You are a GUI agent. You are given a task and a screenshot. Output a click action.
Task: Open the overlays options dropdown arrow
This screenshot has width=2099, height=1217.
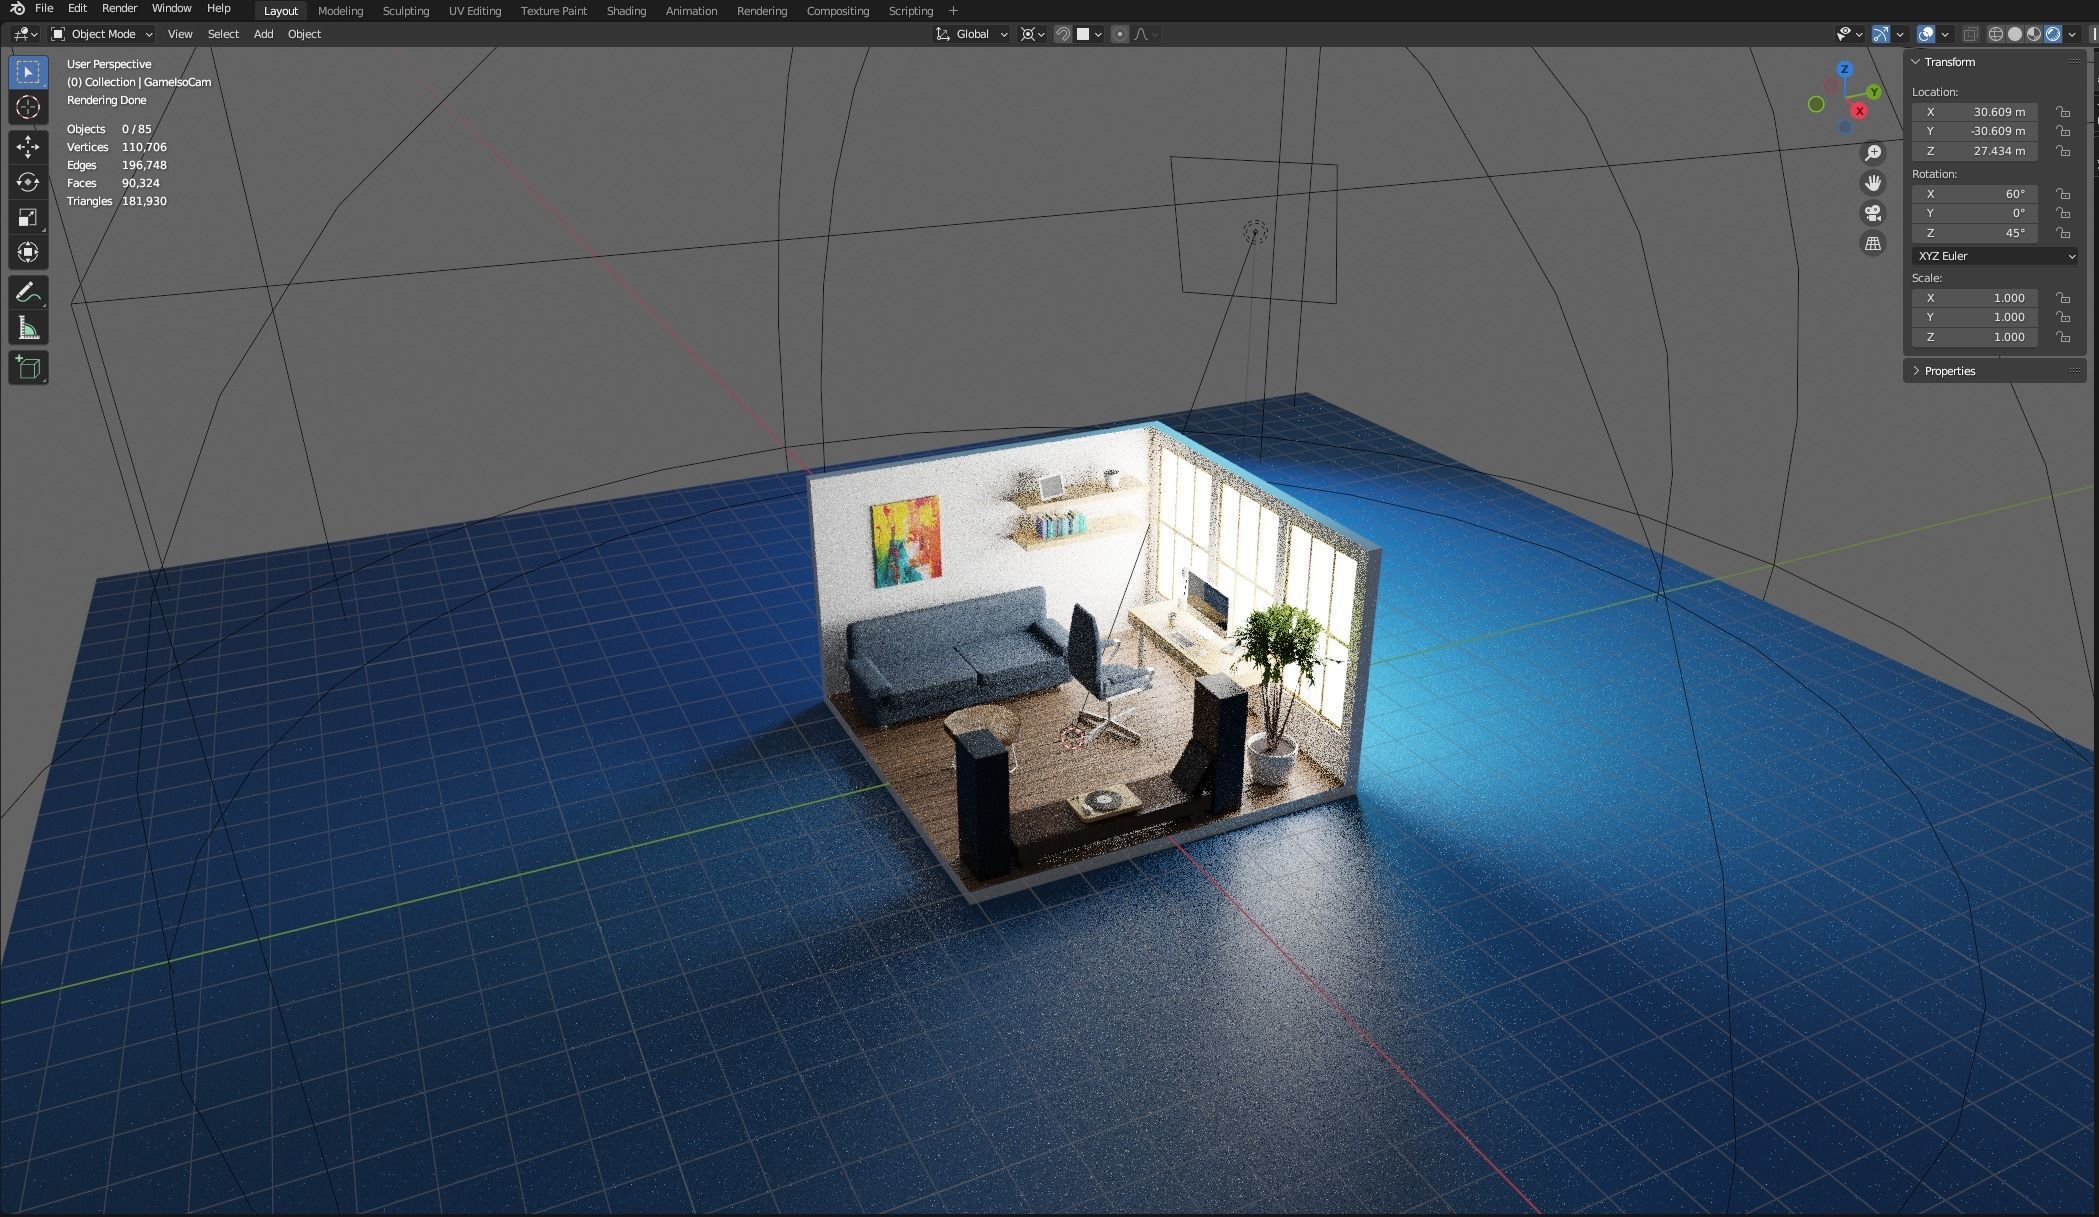tap(1945, 34)
